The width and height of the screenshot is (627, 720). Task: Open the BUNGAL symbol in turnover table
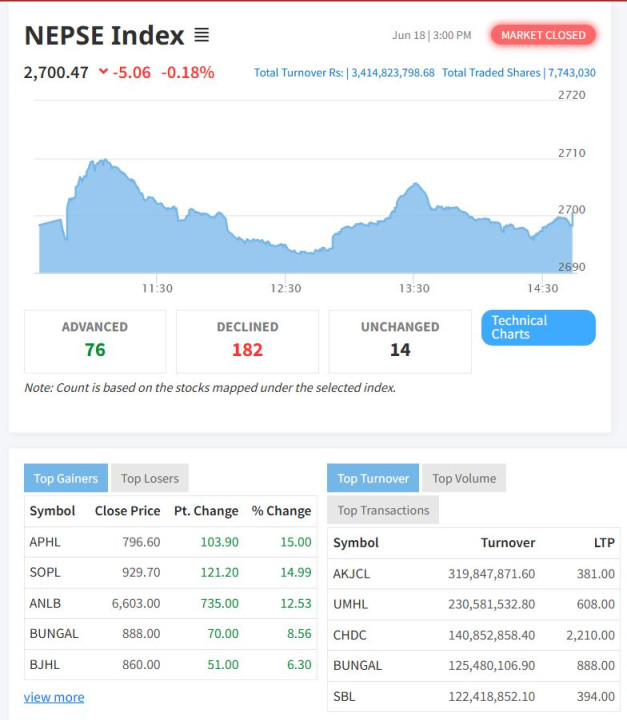point(357,665)
